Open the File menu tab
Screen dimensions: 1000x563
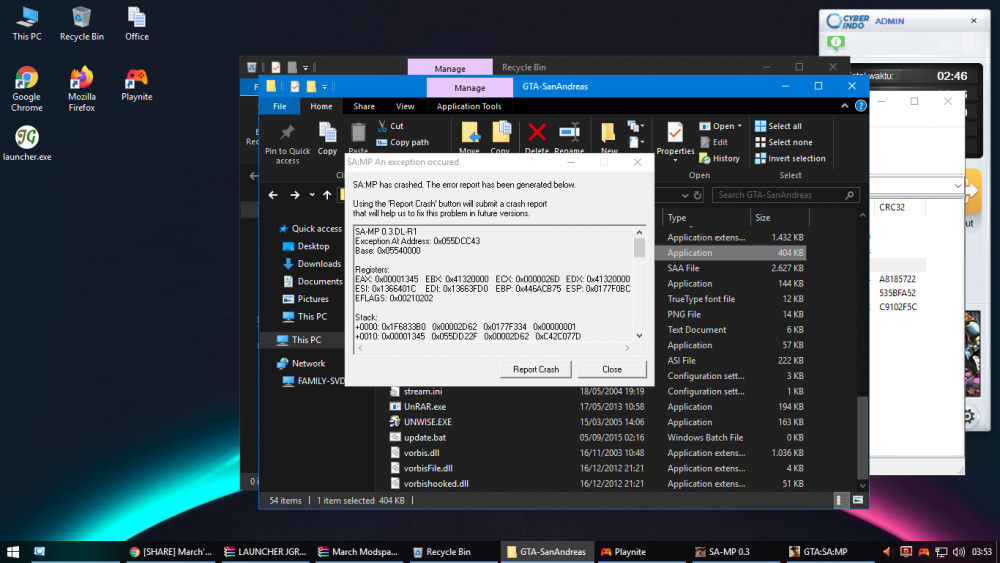(x=279, y=106)
